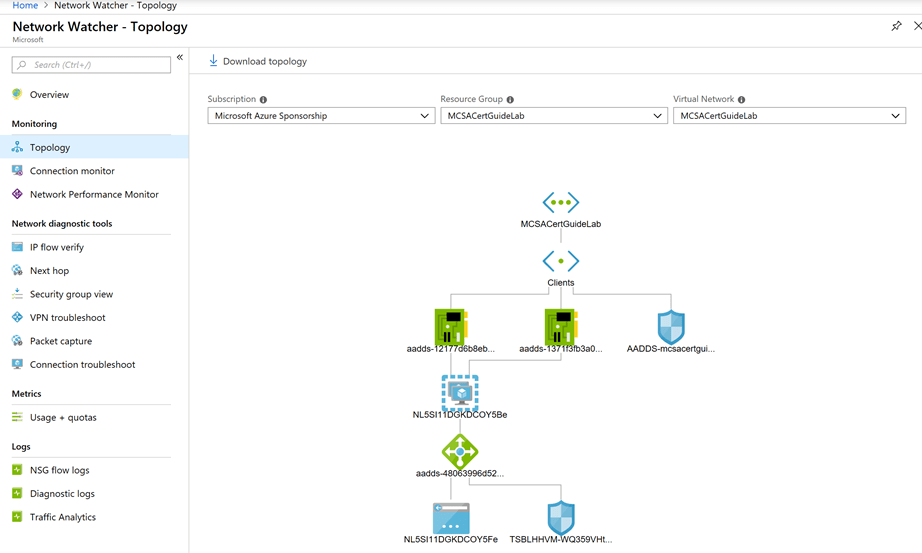Pin the Network Watcher blade
Viewport: 922px width, 553px height.
pyautogui.click(x=896, y=27)
